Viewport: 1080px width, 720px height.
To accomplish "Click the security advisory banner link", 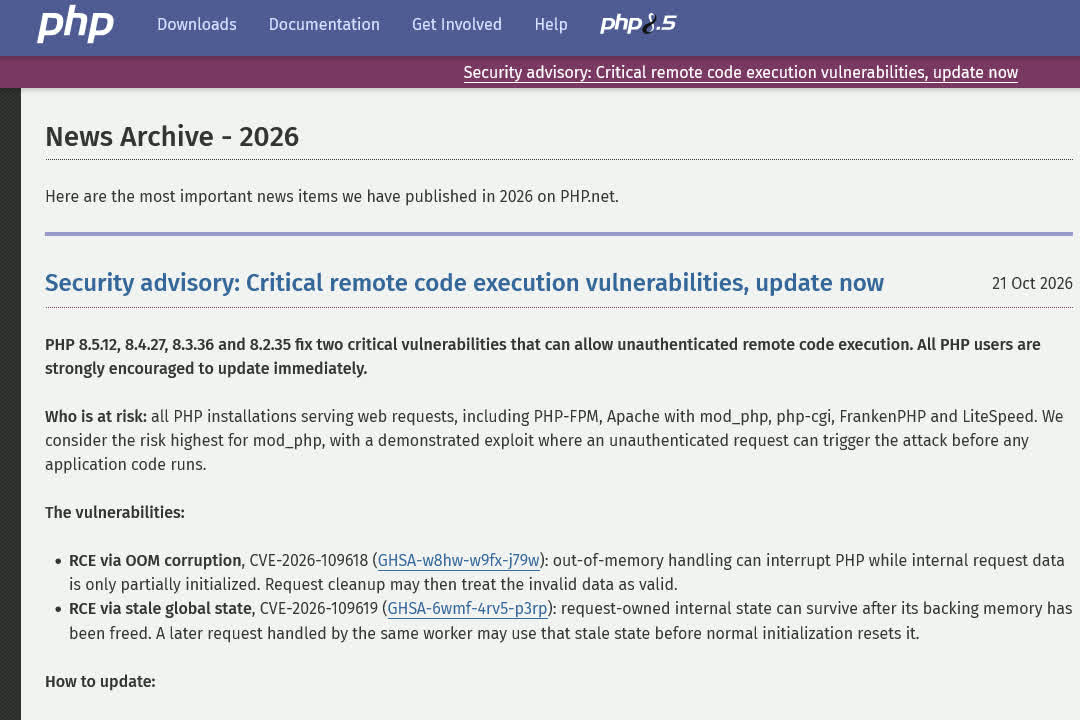I will point(740,72).
